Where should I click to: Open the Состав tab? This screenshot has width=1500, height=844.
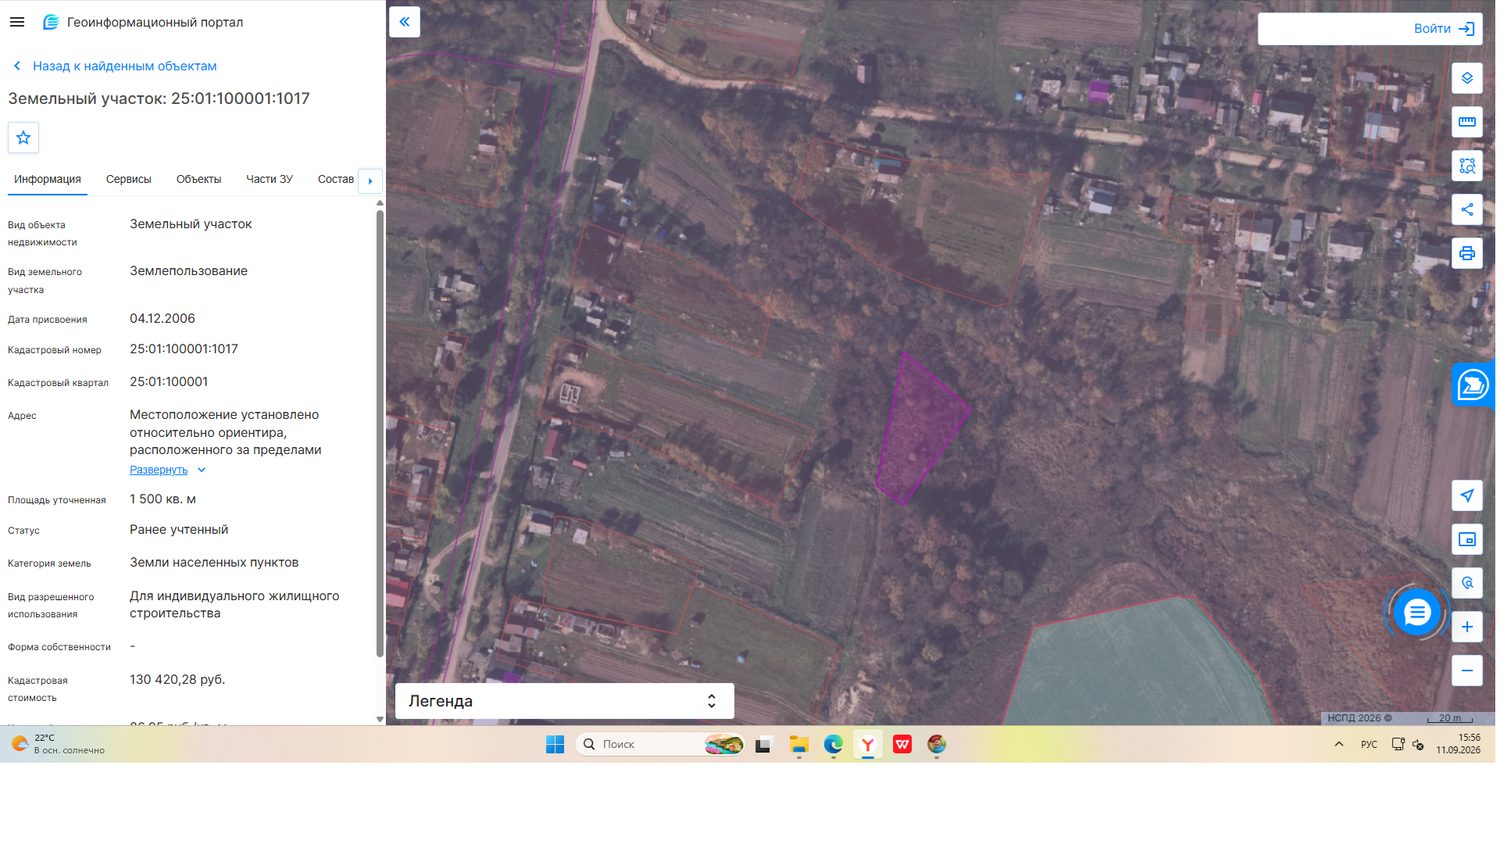(x=336, y=179)
